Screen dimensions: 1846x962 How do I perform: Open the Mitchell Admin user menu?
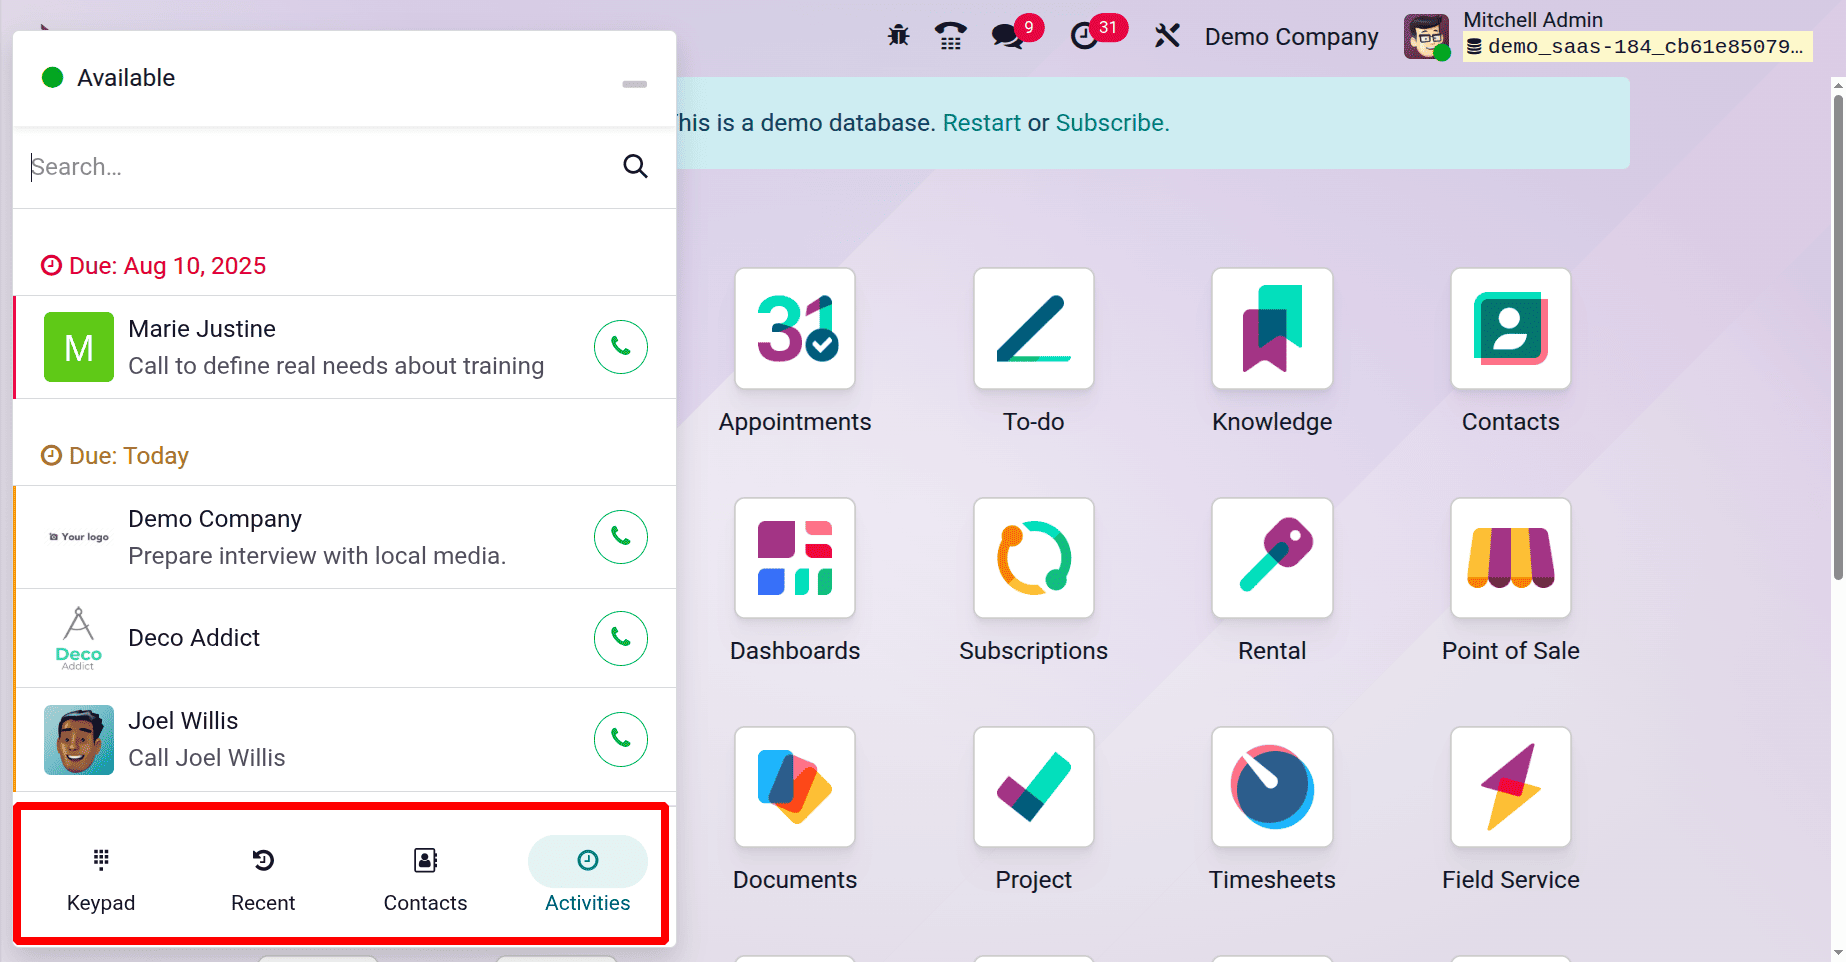pyautogui.click(x=1532, y=19)
